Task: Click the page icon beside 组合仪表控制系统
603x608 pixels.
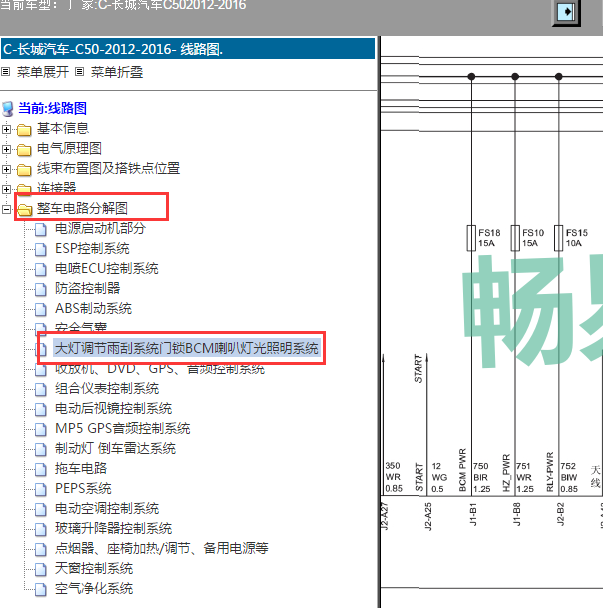Action: tap(41, 389)
